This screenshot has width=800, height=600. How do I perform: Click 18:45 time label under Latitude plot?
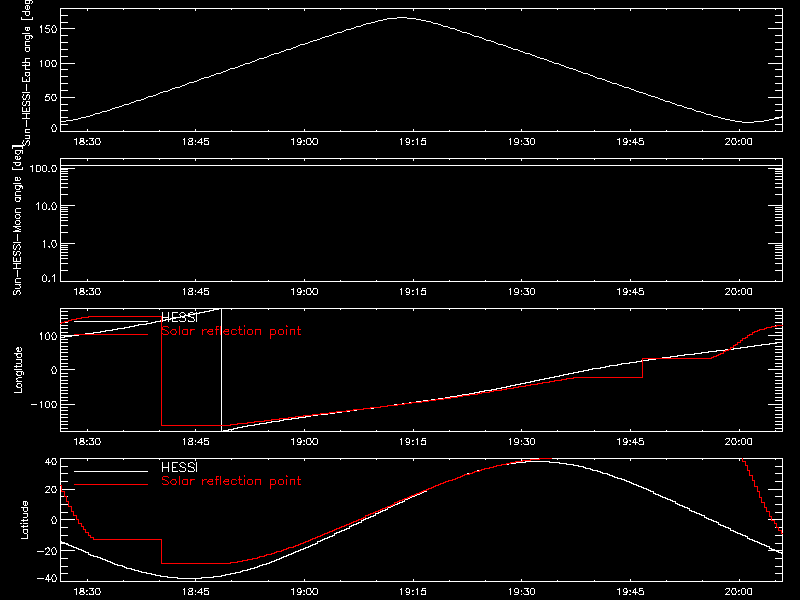tap(196, 591)
